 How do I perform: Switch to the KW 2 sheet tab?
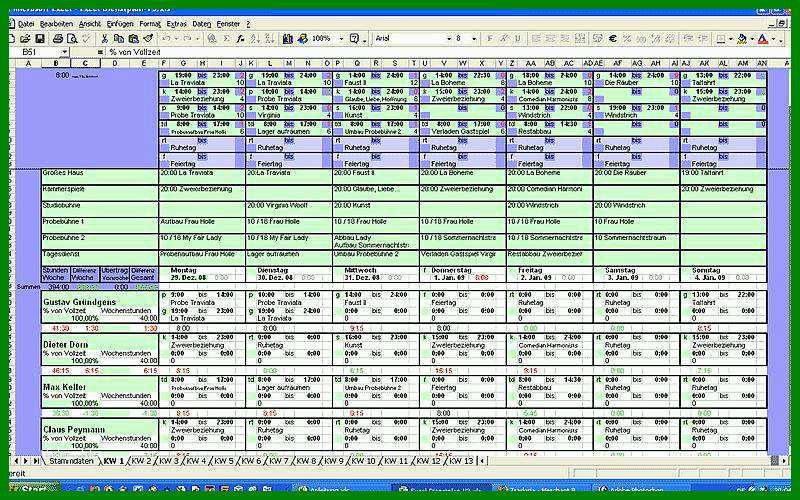tap(141, 461)
